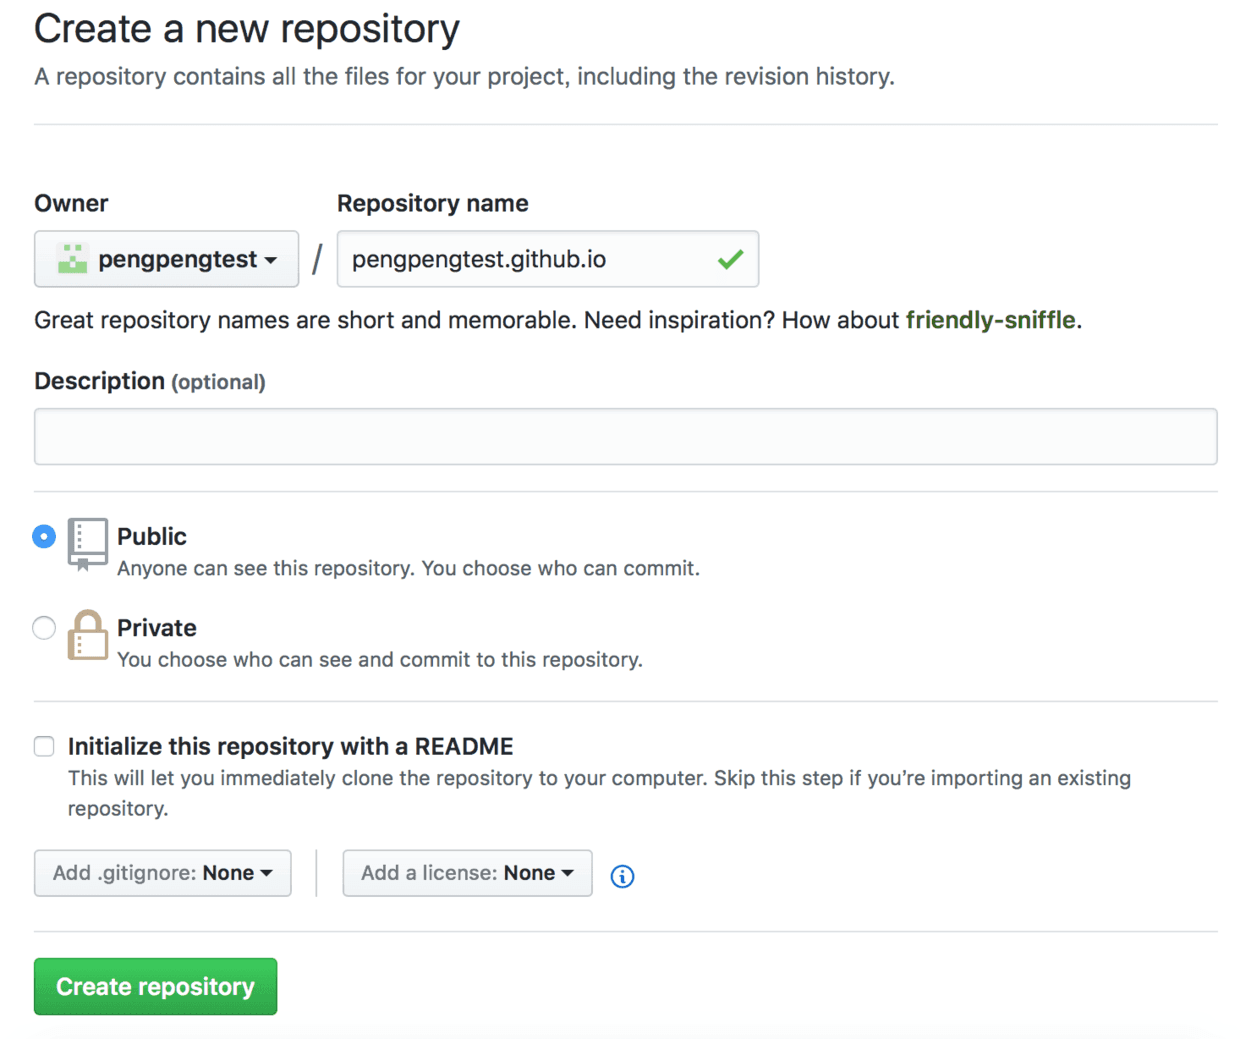Click the Private option label text
This screenshot has width=1240, height=1039.
pos(157,628)
